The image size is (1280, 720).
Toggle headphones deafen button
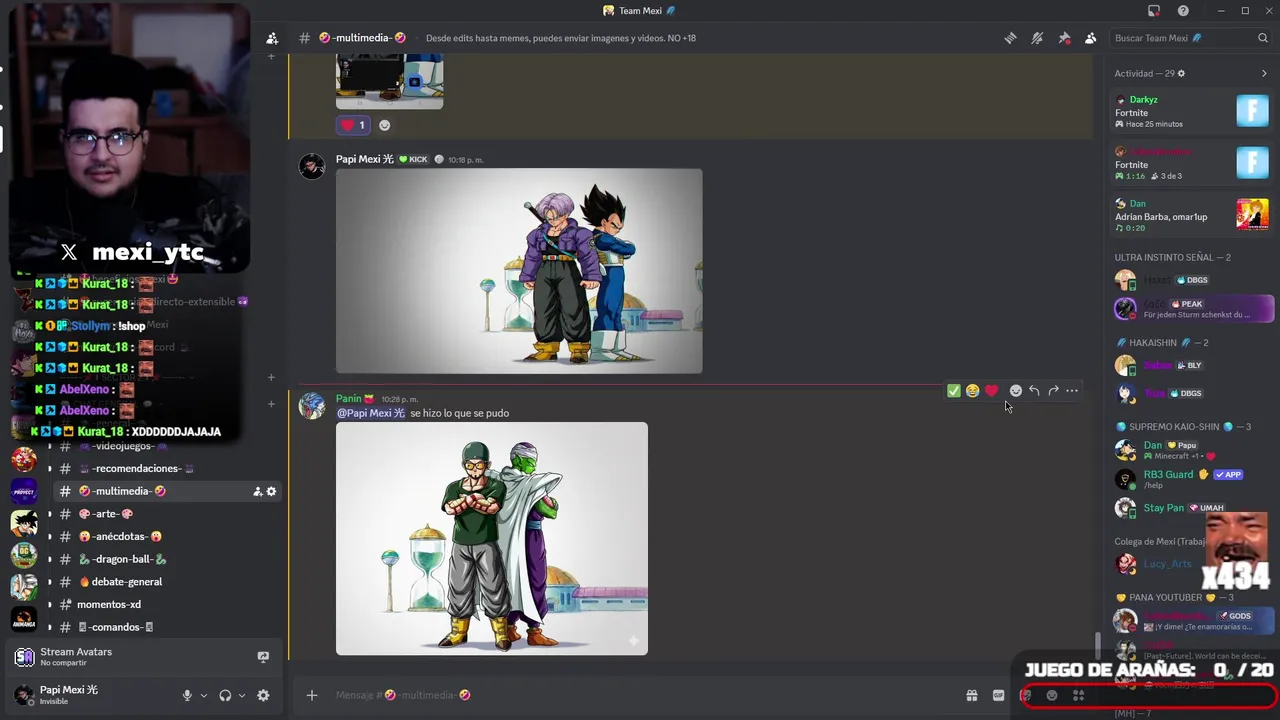225,695
